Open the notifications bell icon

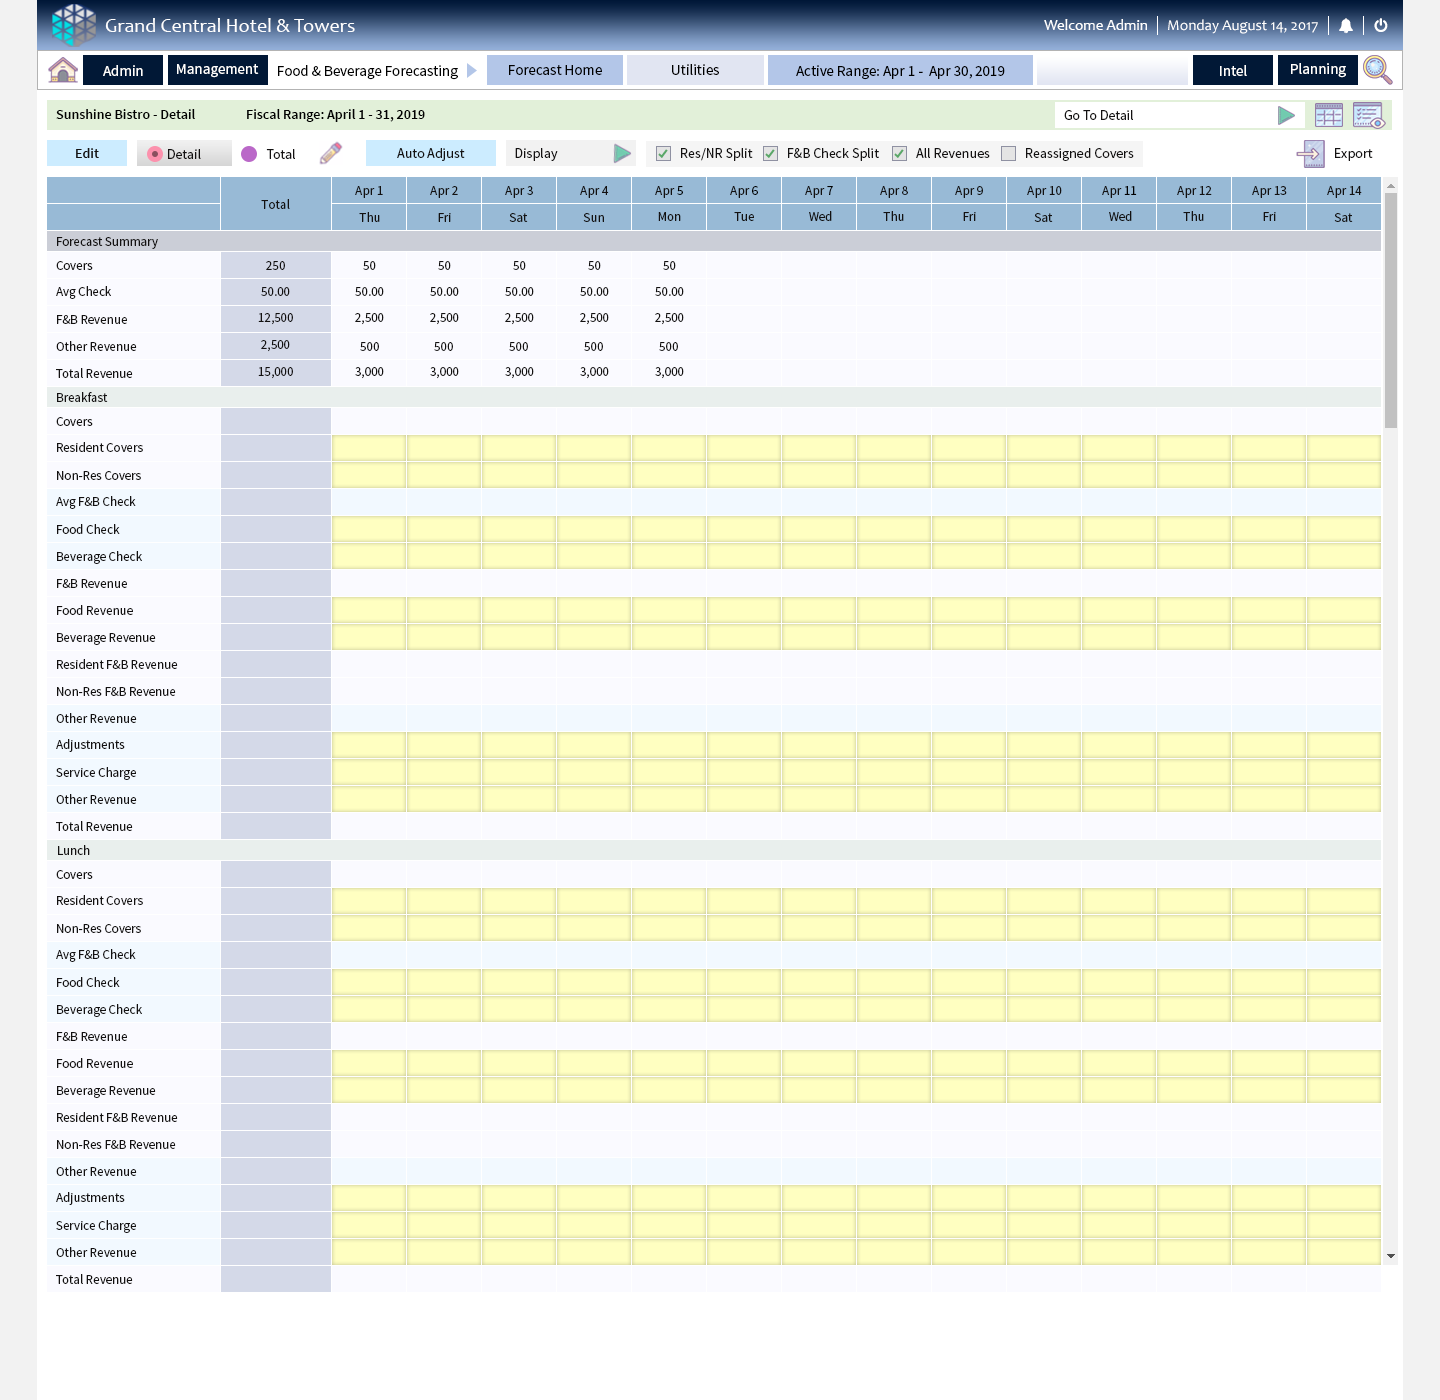click(1346, 26)
